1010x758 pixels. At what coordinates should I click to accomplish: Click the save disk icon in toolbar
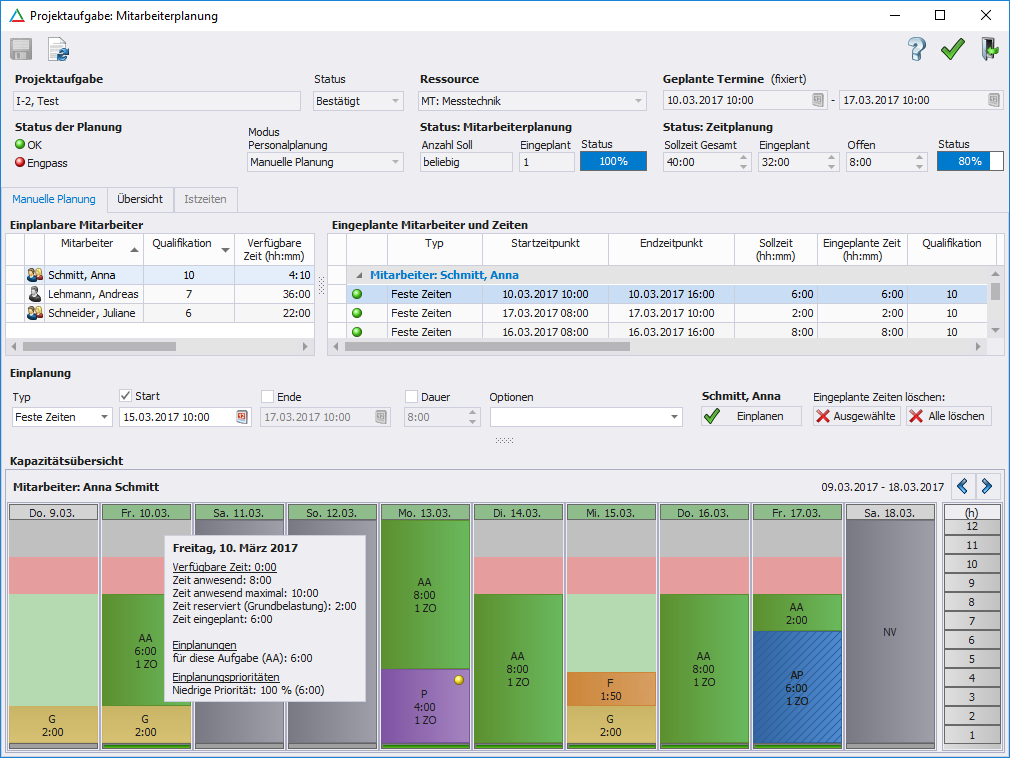pos(21,49)
